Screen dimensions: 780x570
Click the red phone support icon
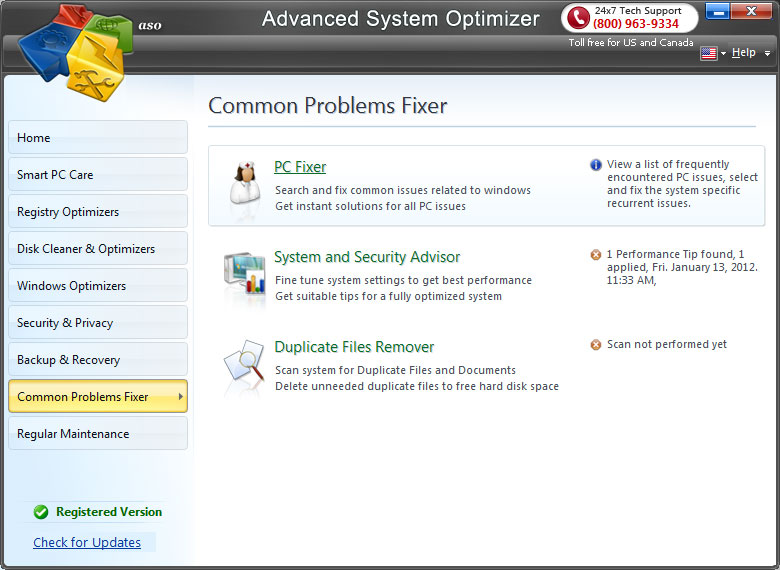tap(578, 17)
